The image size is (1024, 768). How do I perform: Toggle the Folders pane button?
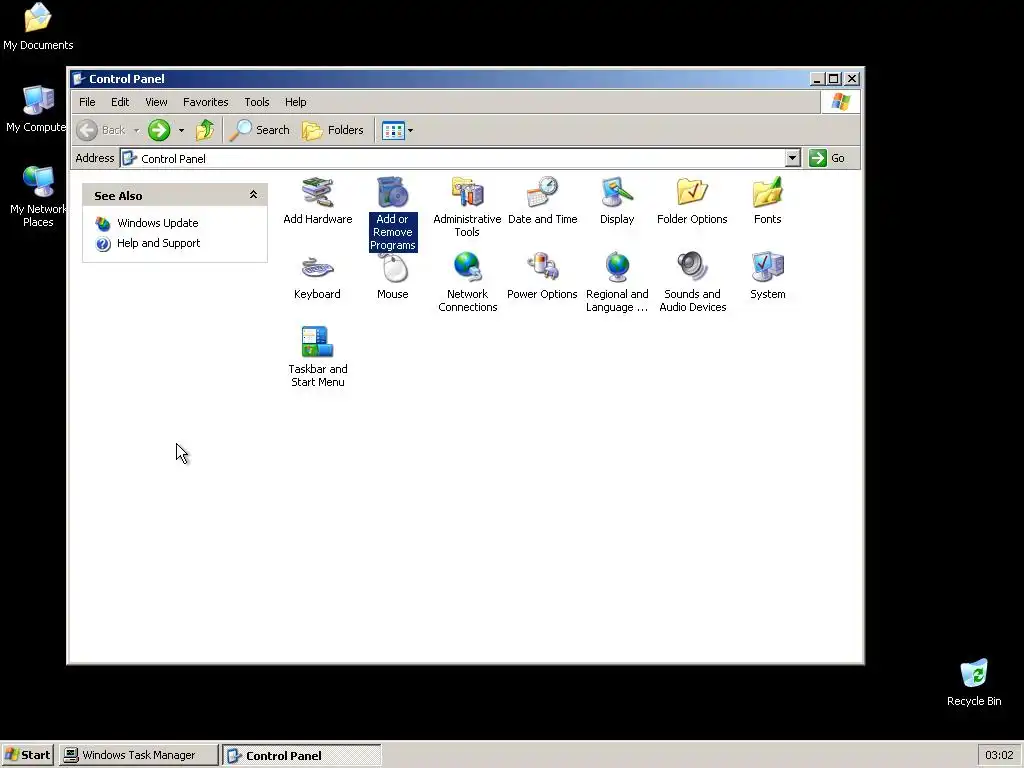pos(333,130)
